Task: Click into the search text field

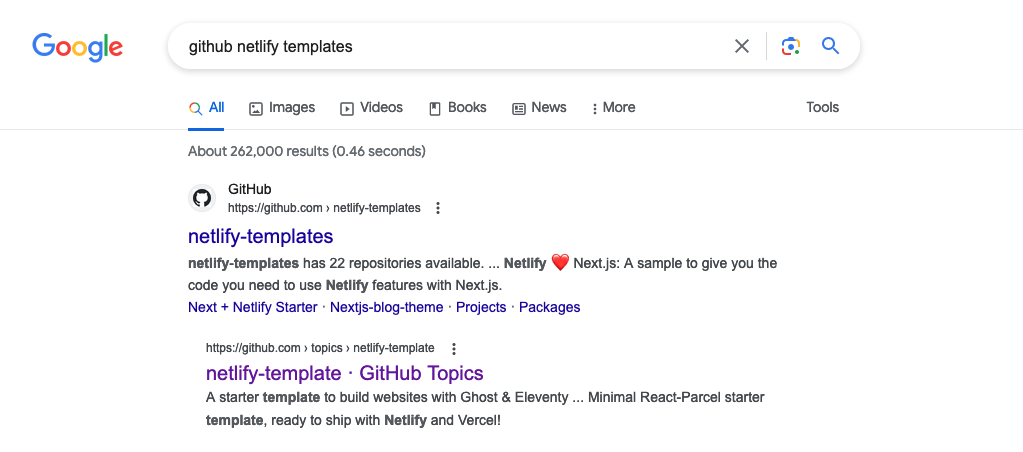Action: click(x=450, y=46)
